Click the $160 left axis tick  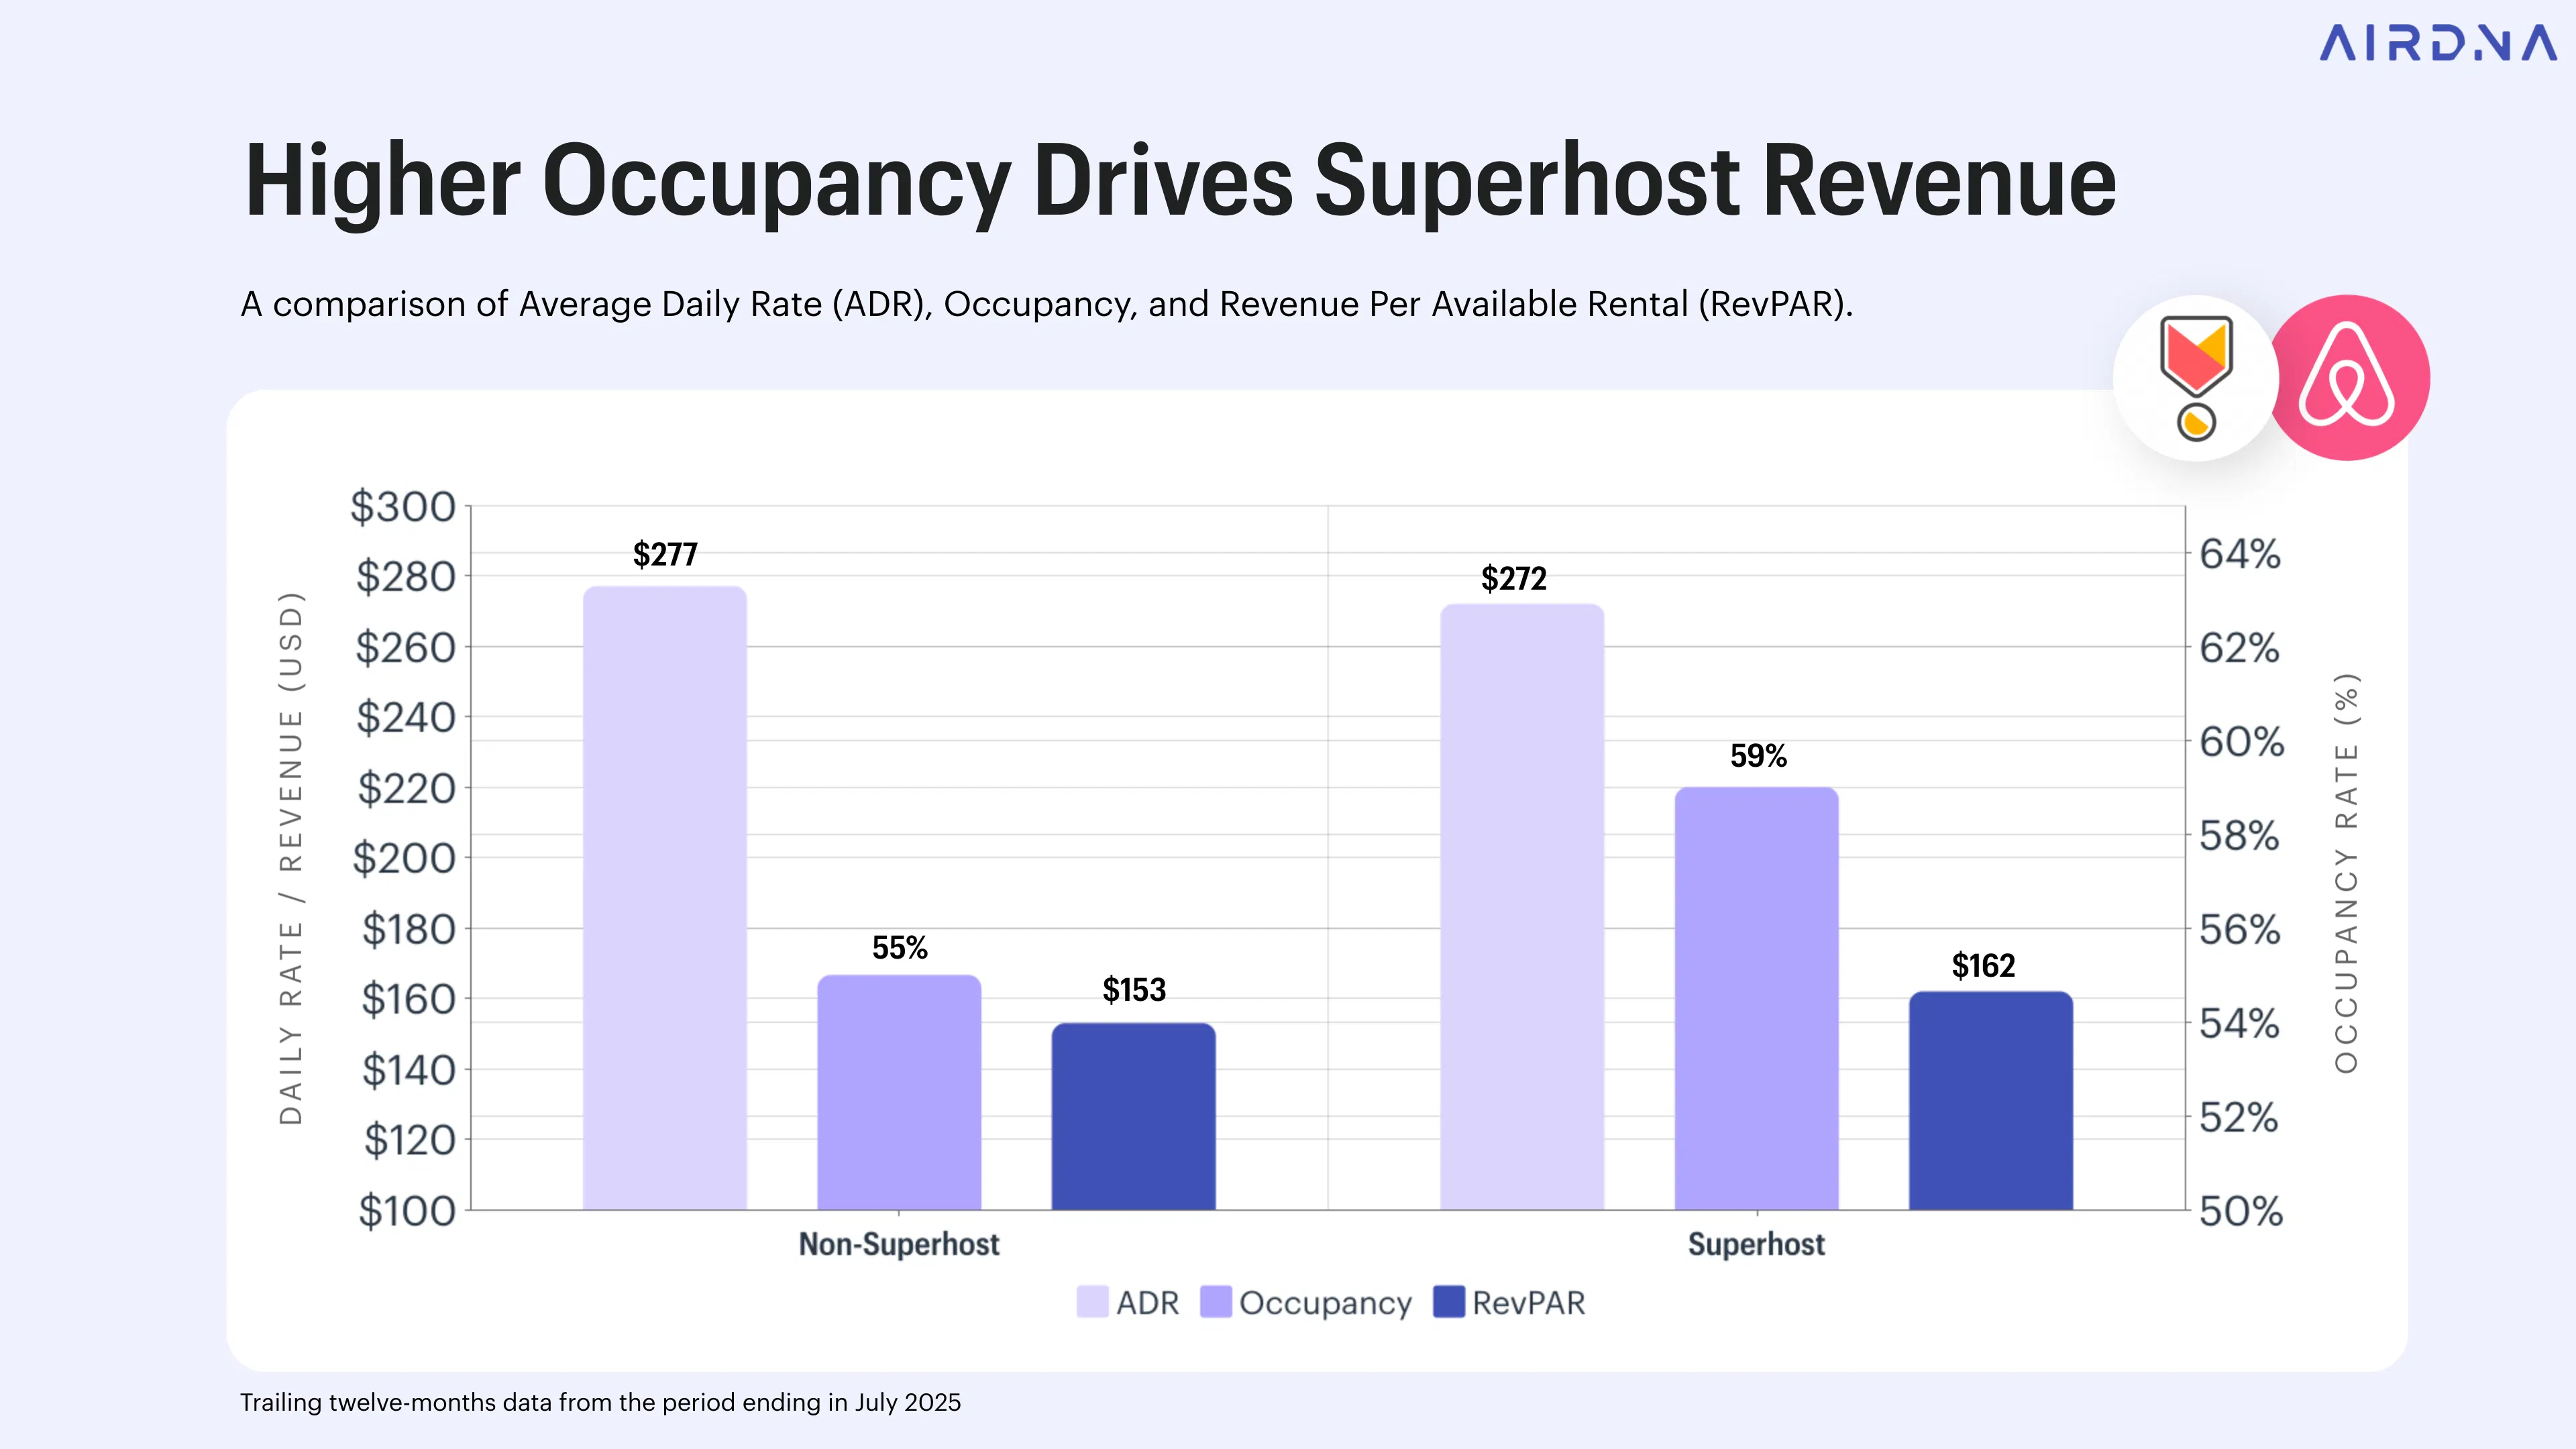coord(408,999)
